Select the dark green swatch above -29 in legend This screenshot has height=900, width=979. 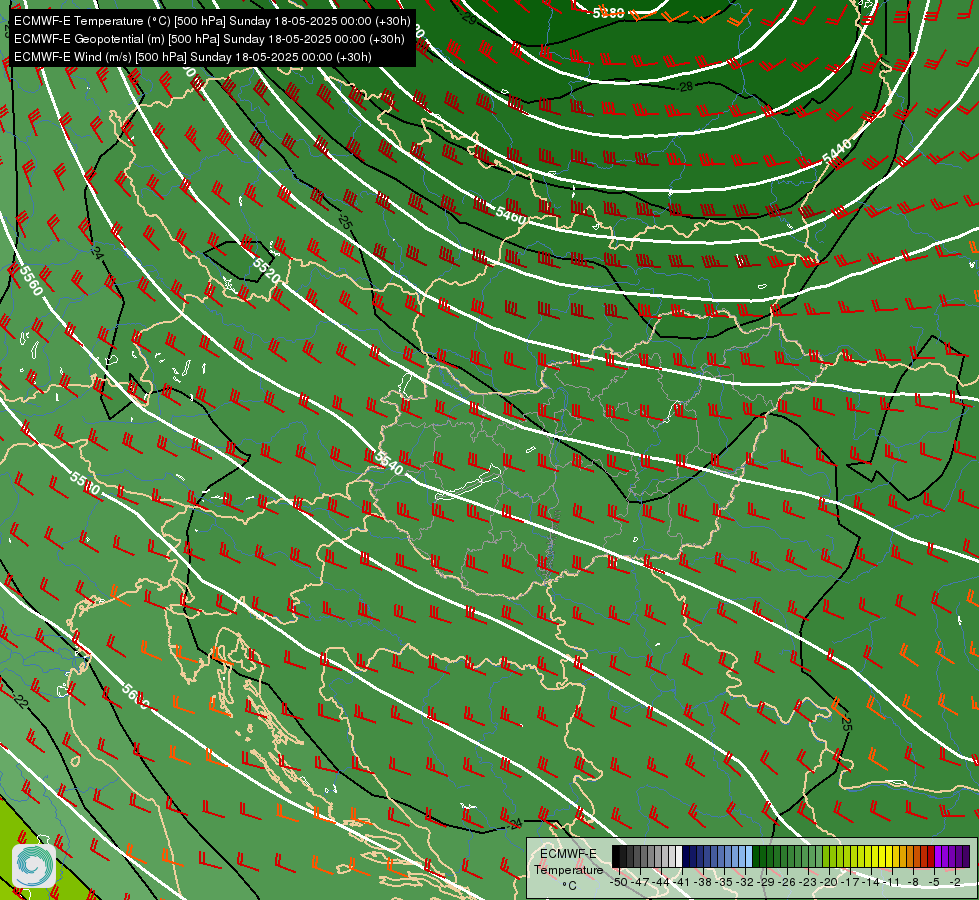coord(763,856)
